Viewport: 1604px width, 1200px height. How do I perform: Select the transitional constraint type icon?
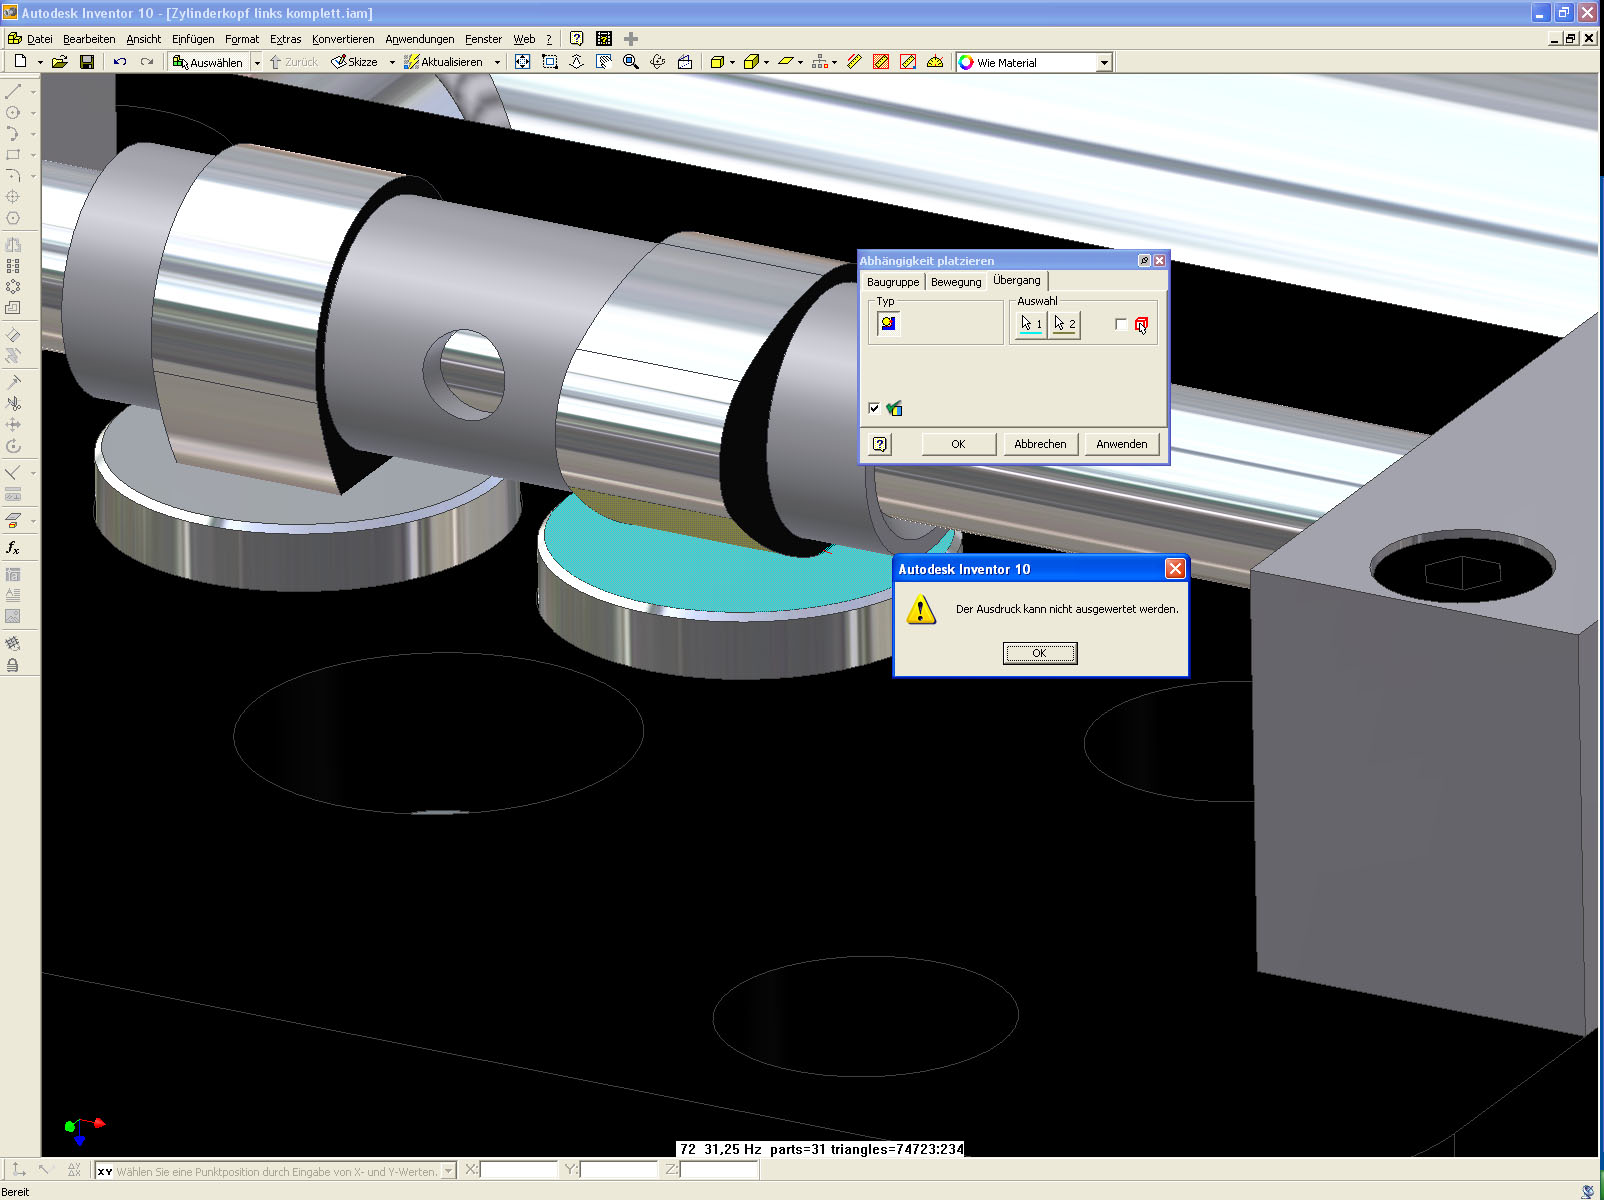pos(888,324)
